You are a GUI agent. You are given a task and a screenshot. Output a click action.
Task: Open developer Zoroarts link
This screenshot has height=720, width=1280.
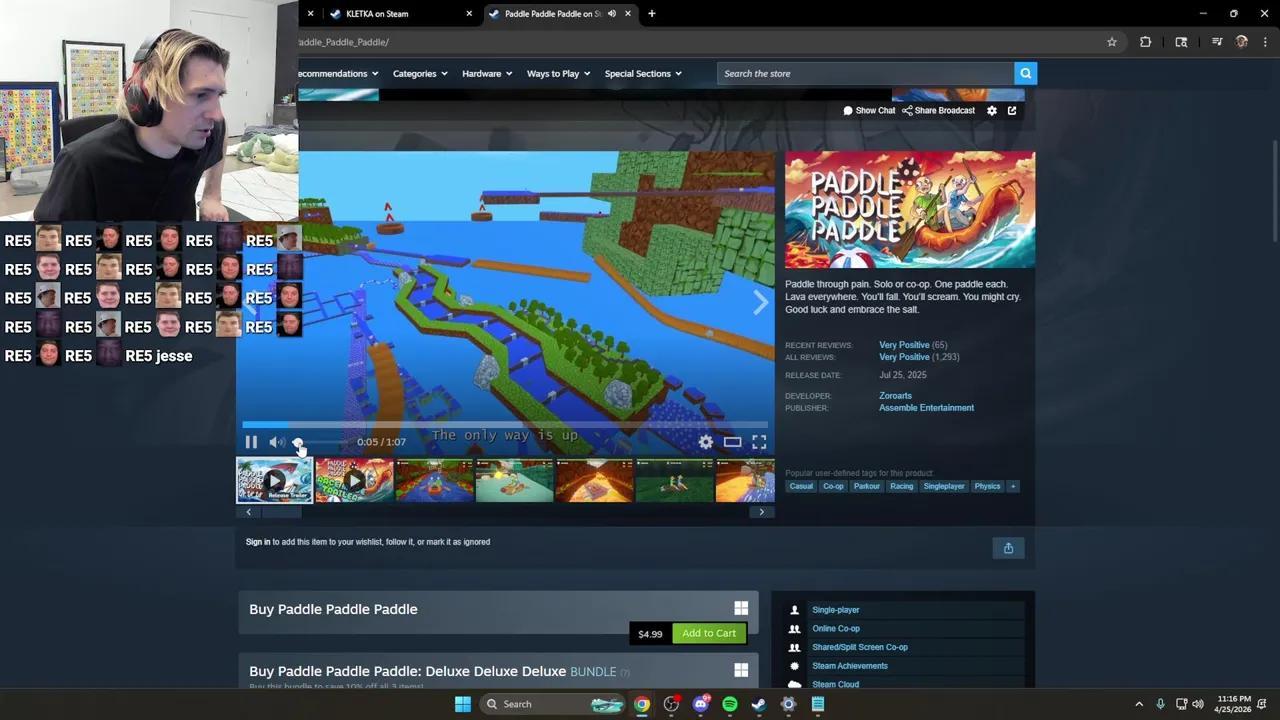click(895, 396)
